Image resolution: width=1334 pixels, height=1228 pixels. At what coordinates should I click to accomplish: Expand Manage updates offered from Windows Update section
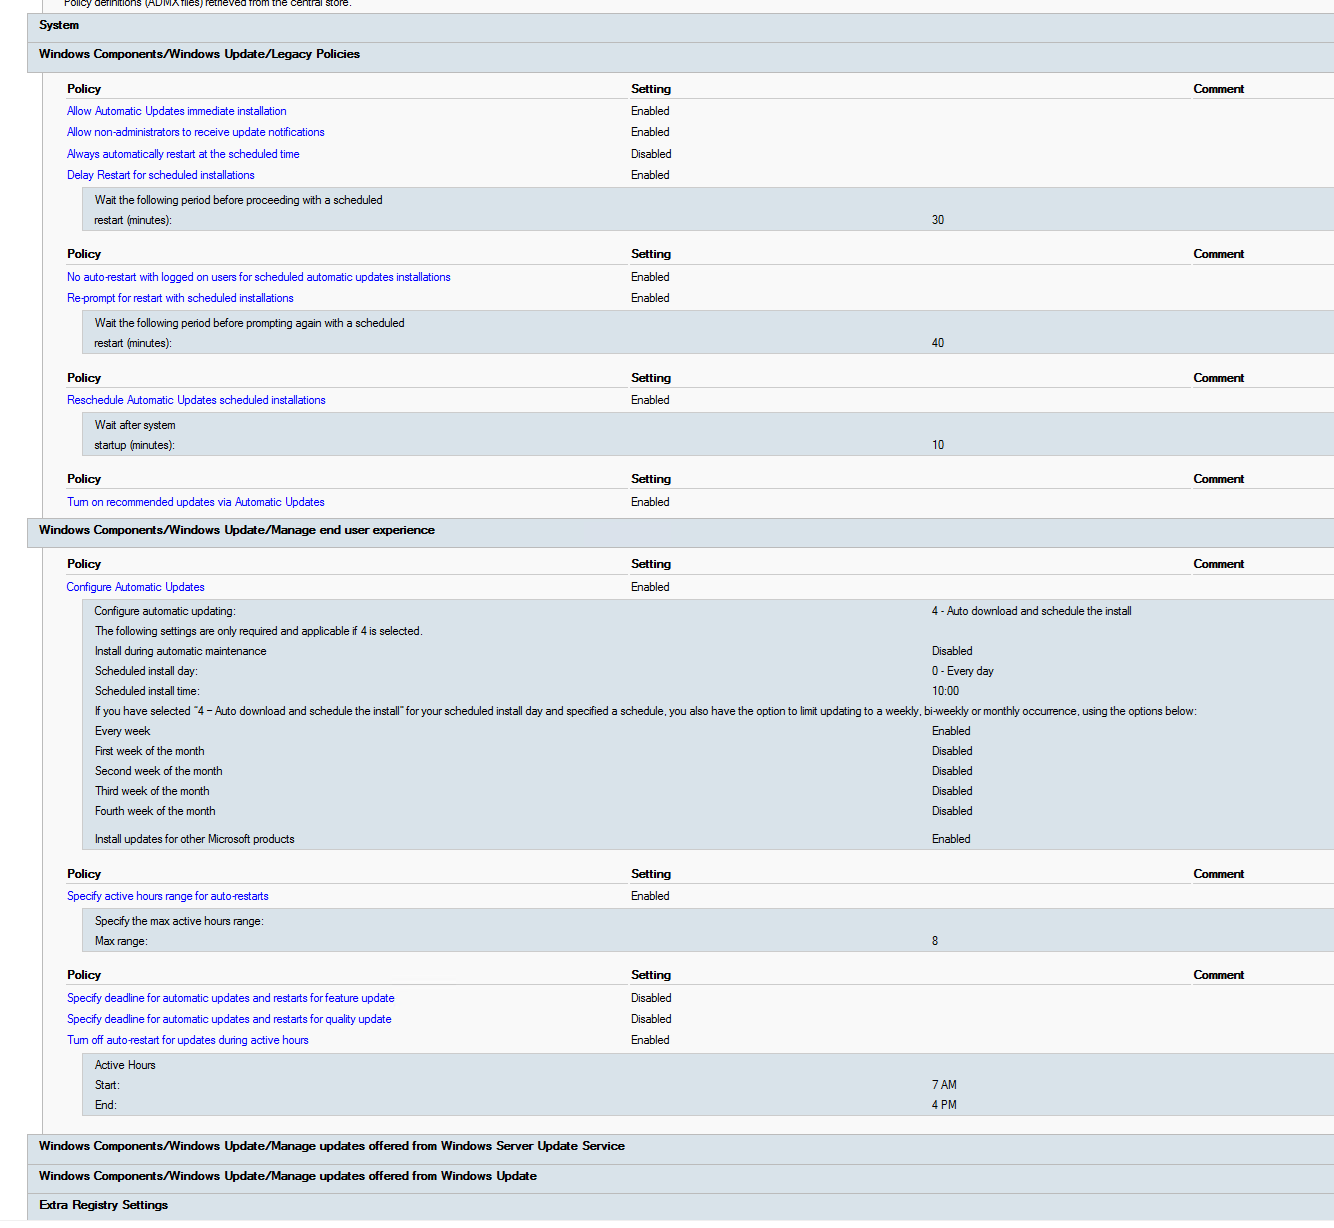click(680, 1178)
